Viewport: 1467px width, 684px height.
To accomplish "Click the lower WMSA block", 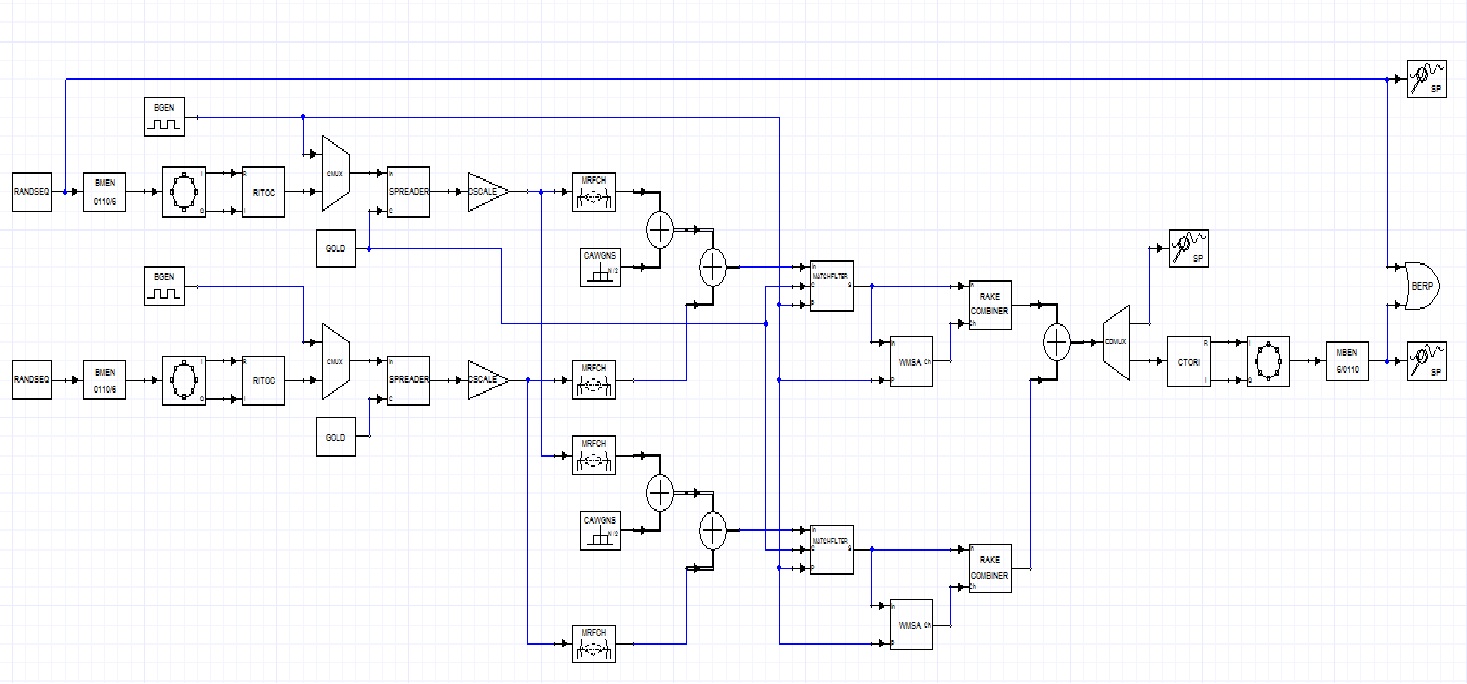I will 910,624.
